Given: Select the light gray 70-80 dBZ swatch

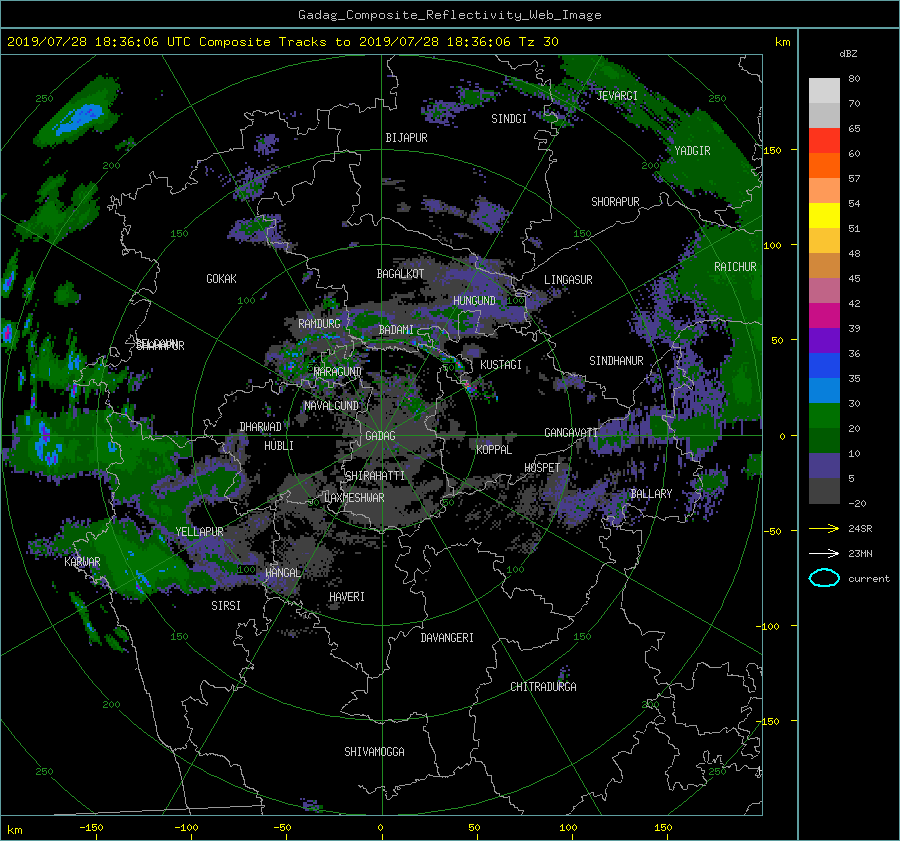Looking at the screenshot, I should [x=824, y=91].
